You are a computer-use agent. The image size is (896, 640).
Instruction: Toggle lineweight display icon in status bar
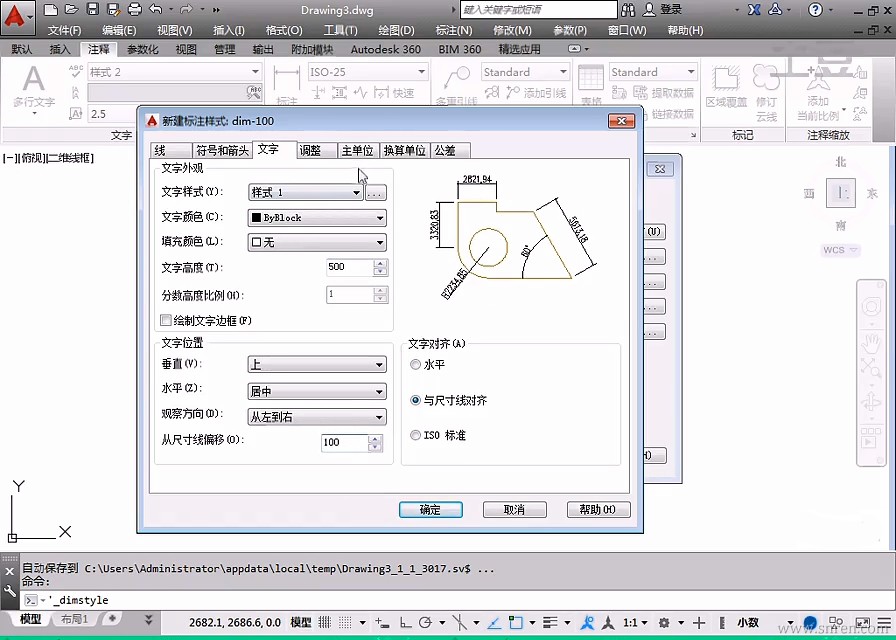pyautogui.click(x=550, y=622)
